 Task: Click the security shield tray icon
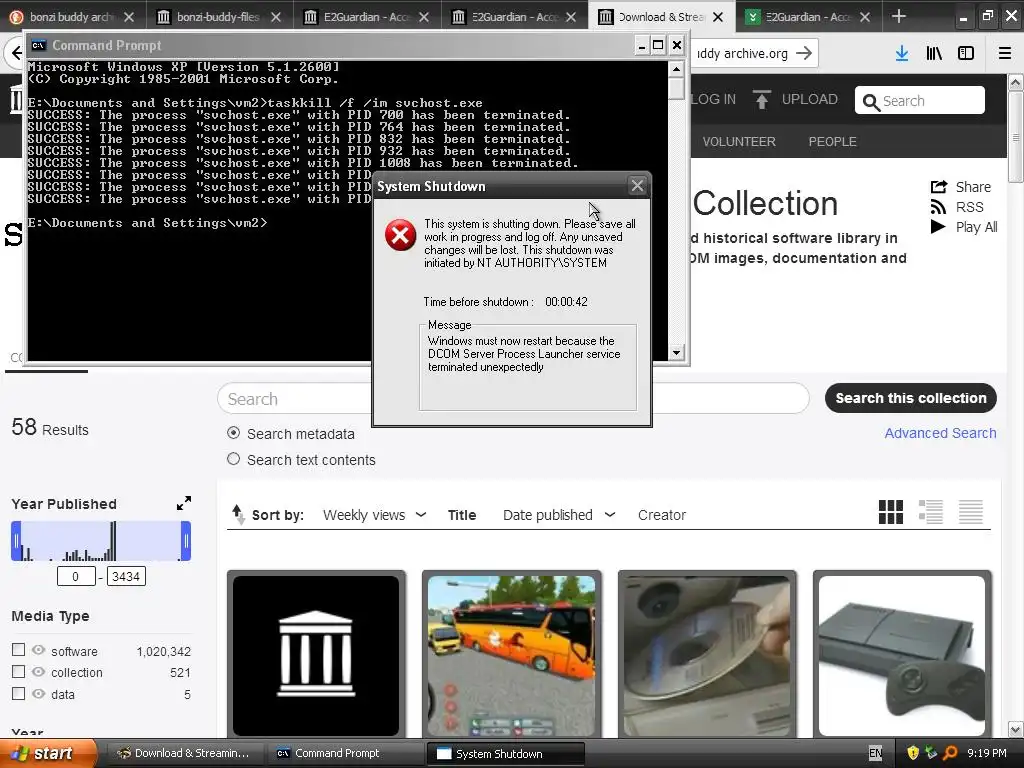tap(913, 753)
